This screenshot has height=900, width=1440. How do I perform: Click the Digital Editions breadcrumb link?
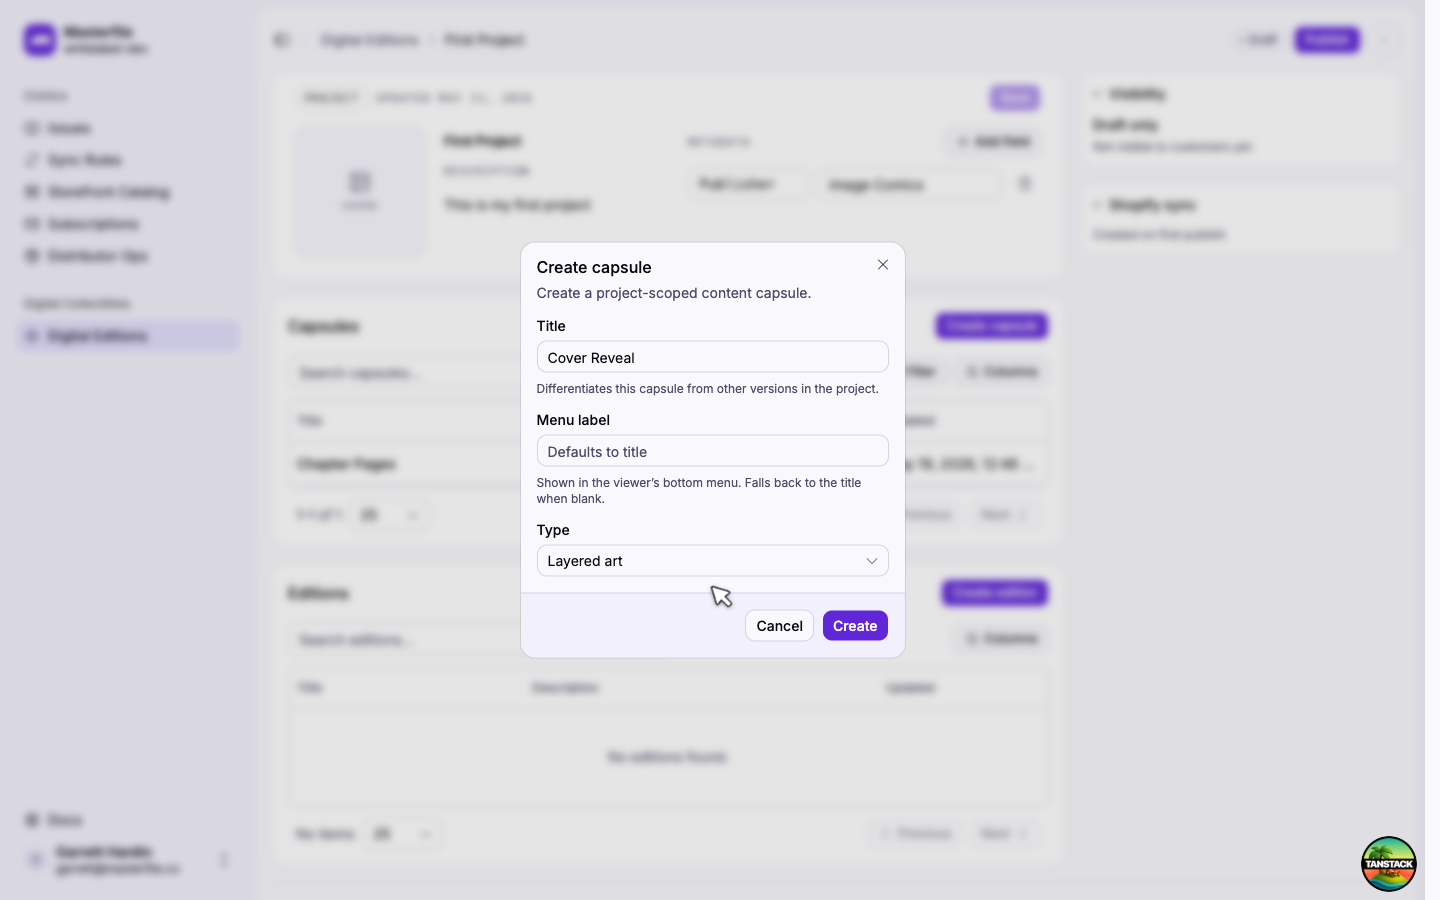tap(369, 40)
